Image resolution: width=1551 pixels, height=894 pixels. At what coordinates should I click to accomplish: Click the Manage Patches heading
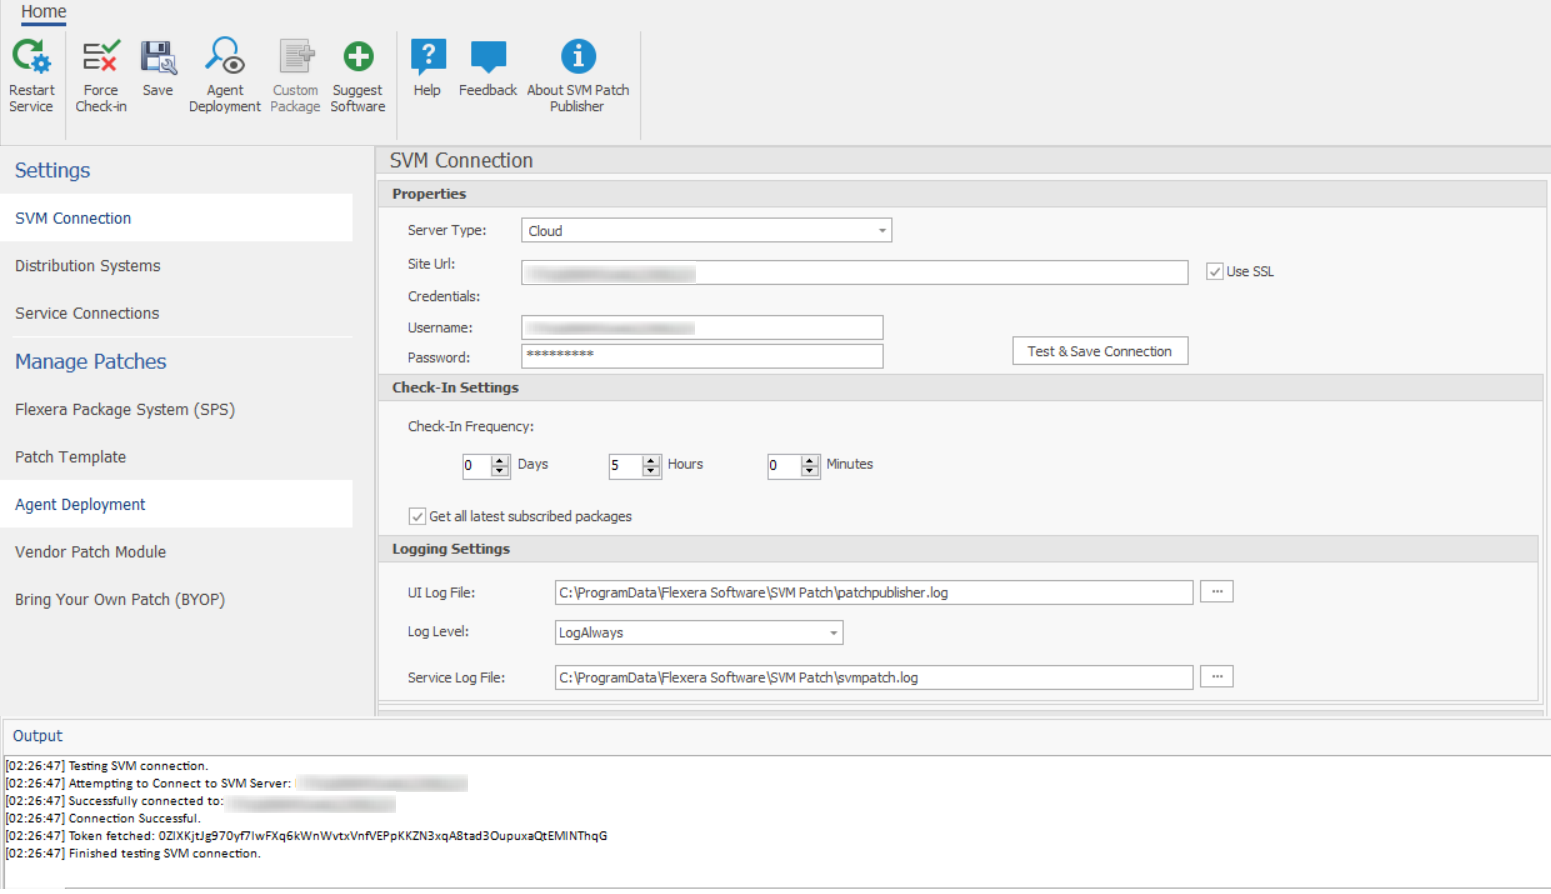90,361
